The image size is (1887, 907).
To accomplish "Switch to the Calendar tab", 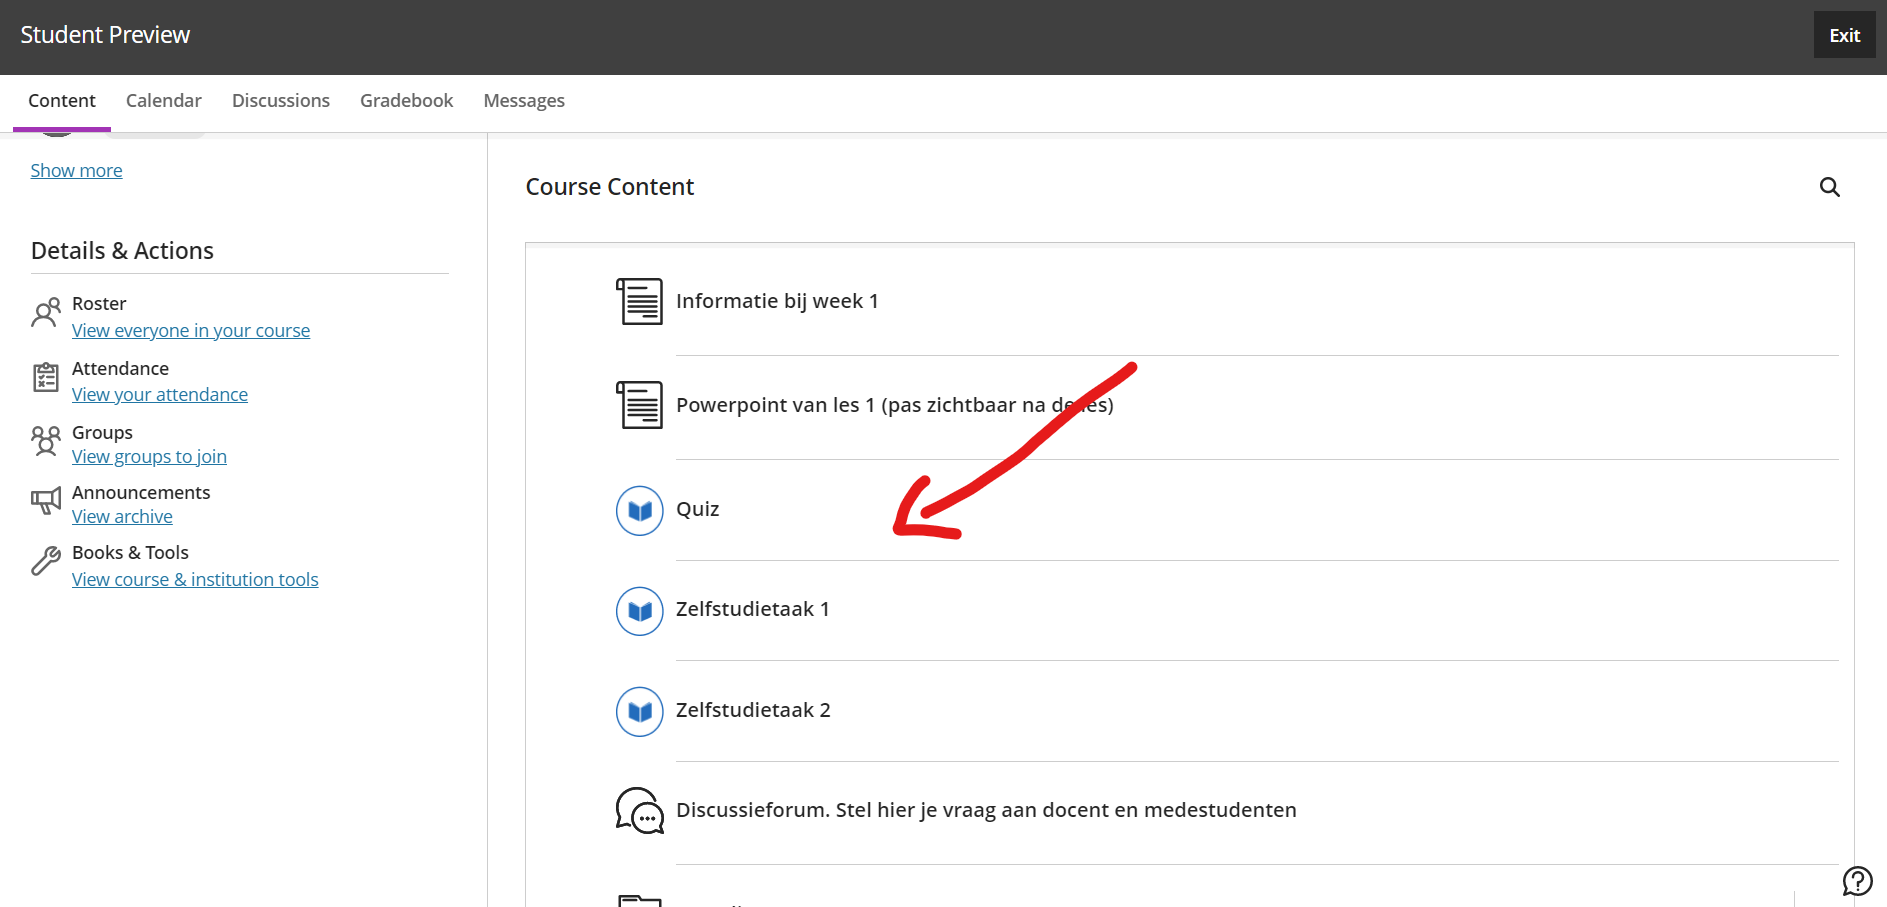I will (163, 100).
